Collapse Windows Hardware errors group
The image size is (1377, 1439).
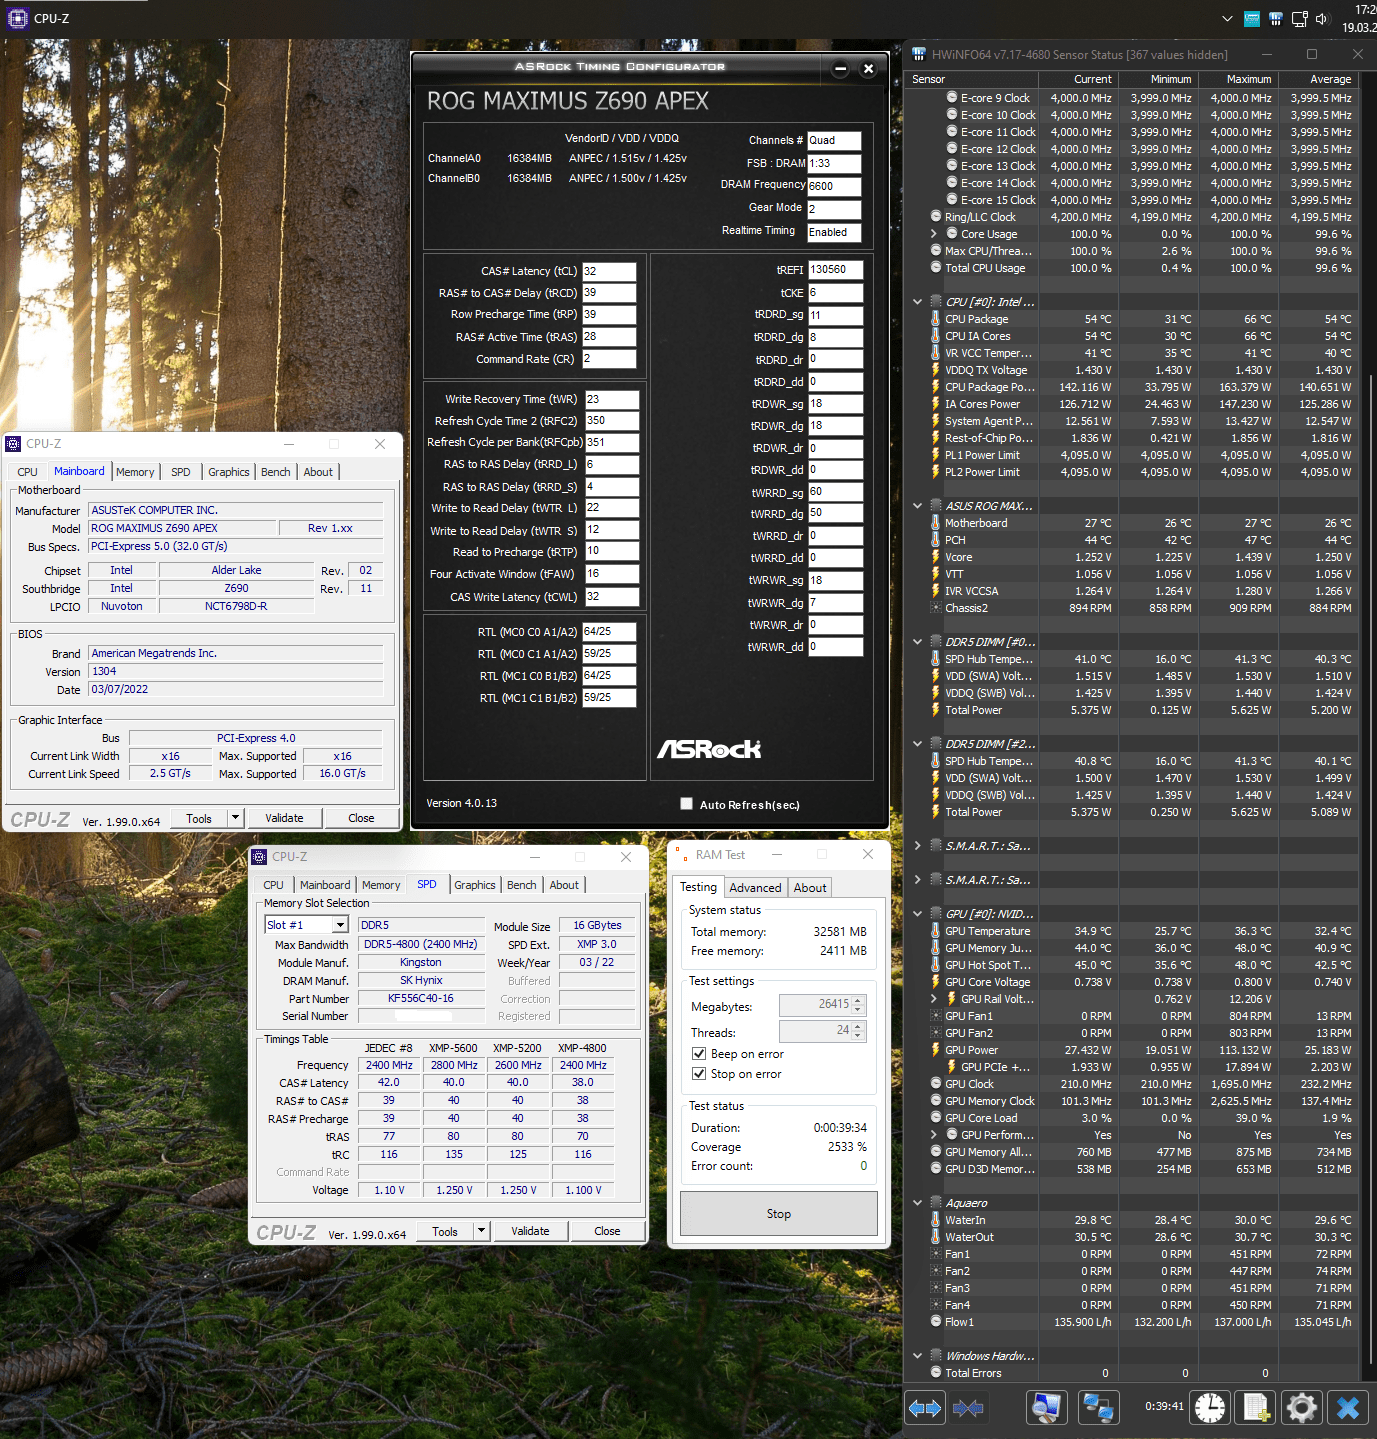pos(917,1356)
